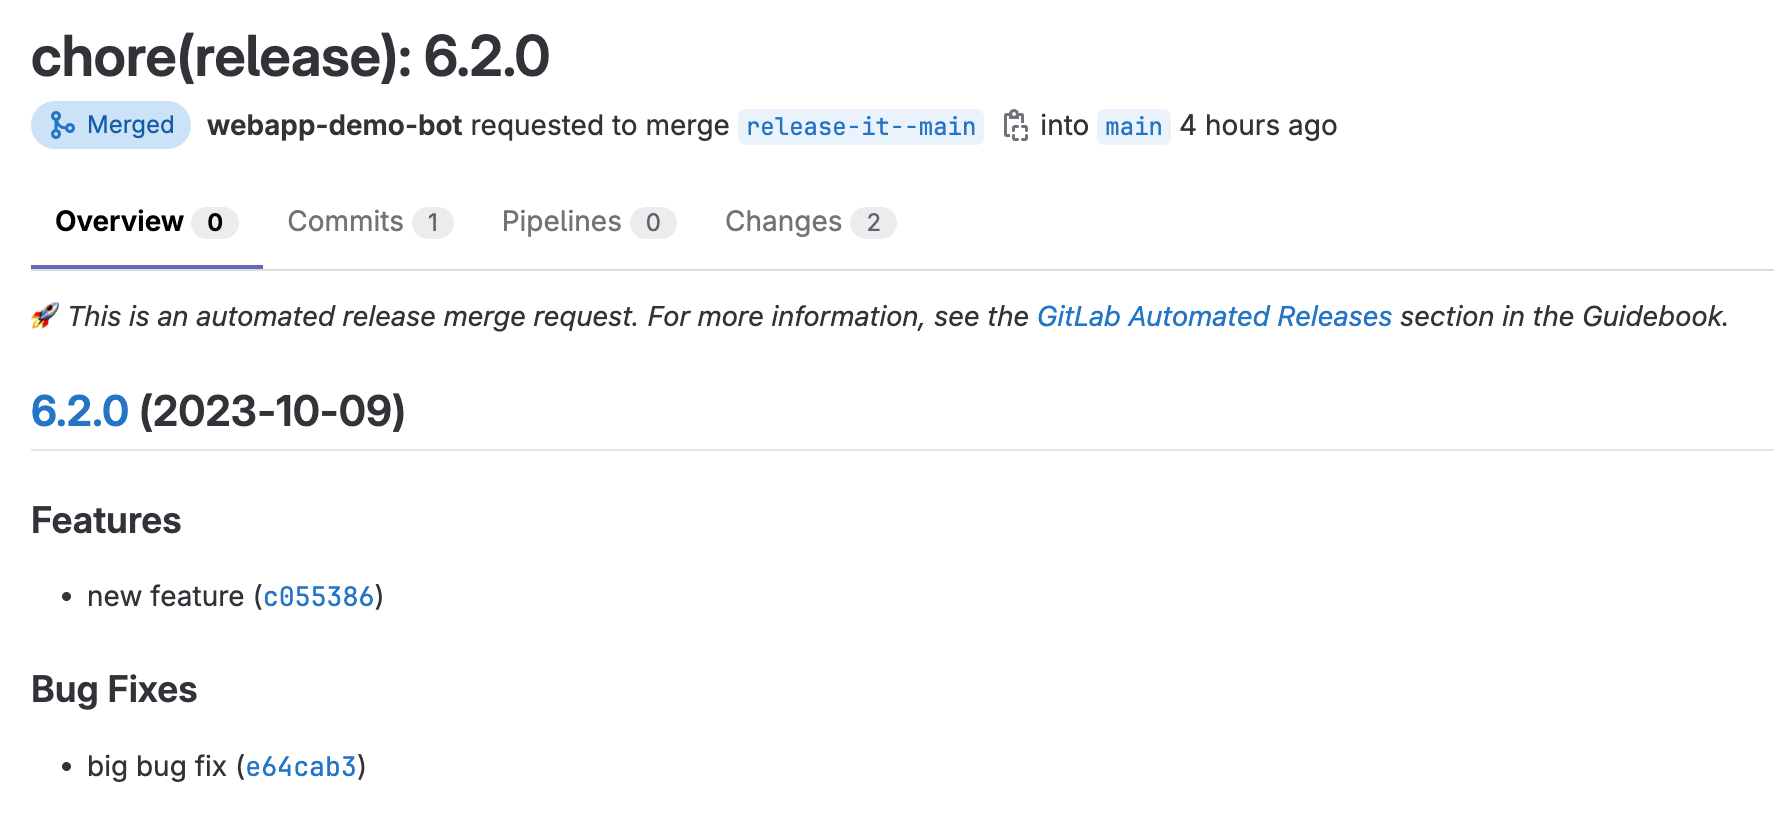Screen dimensions: 1774x816
Task: Click the "4 hours ago" timestamp
Action: pos(1258,126)
